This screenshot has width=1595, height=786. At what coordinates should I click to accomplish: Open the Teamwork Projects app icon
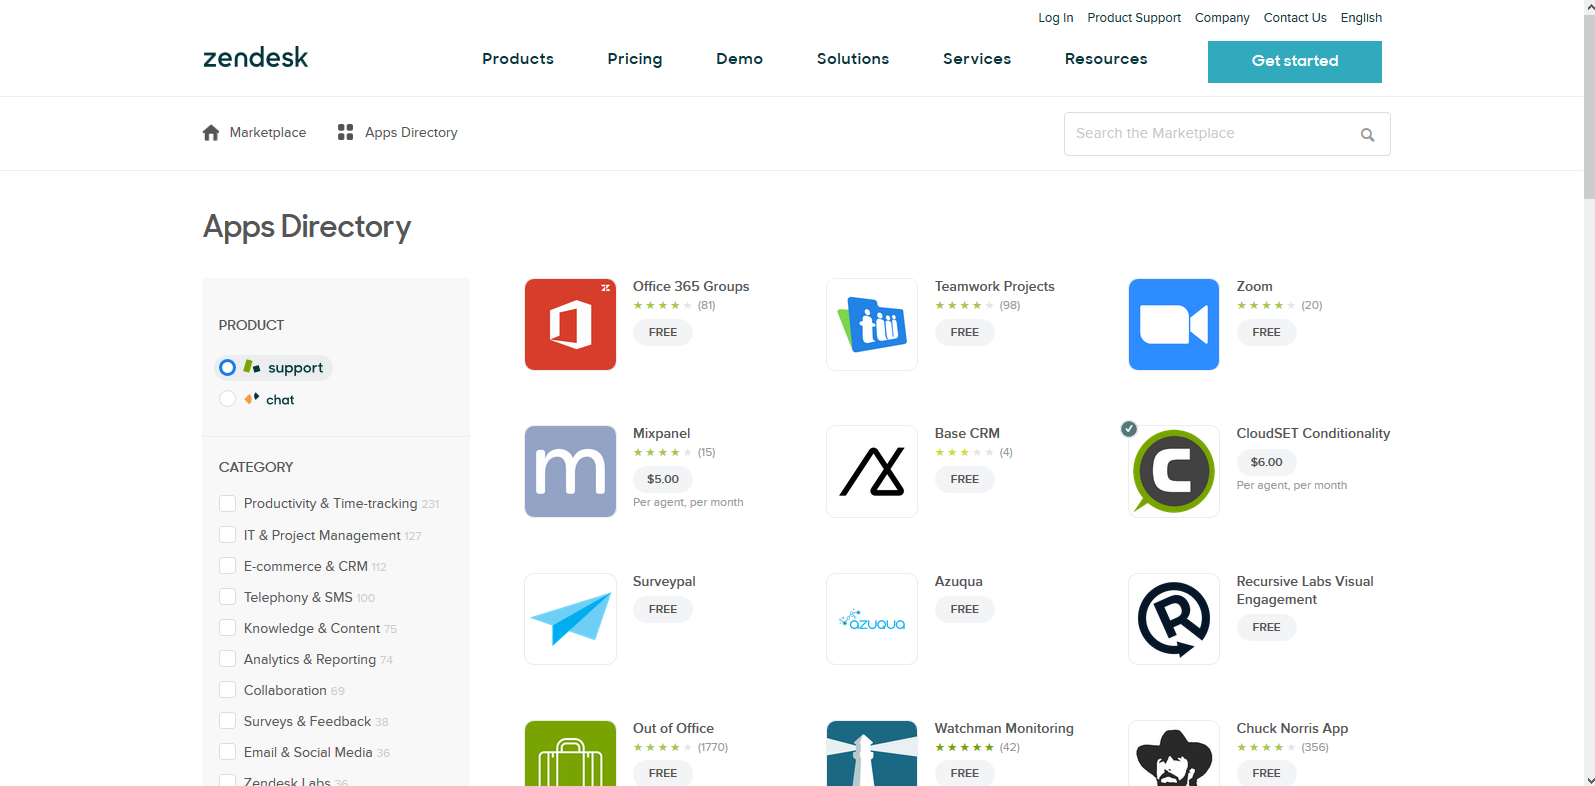[x=872, y=324]
